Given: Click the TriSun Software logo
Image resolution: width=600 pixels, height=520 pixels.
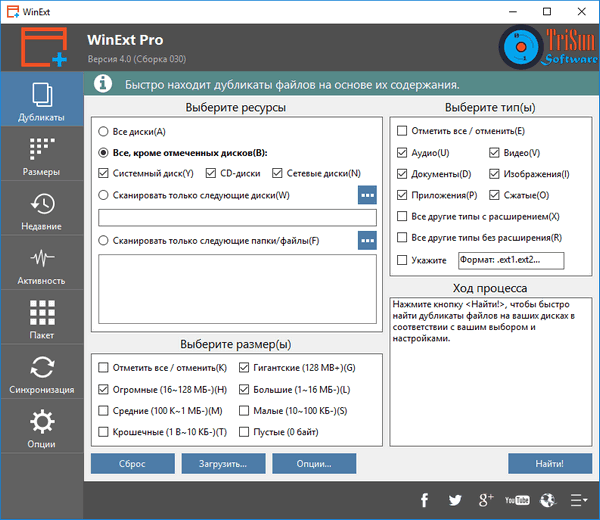Looking at the screenshot, I should (x=548, y=47).
